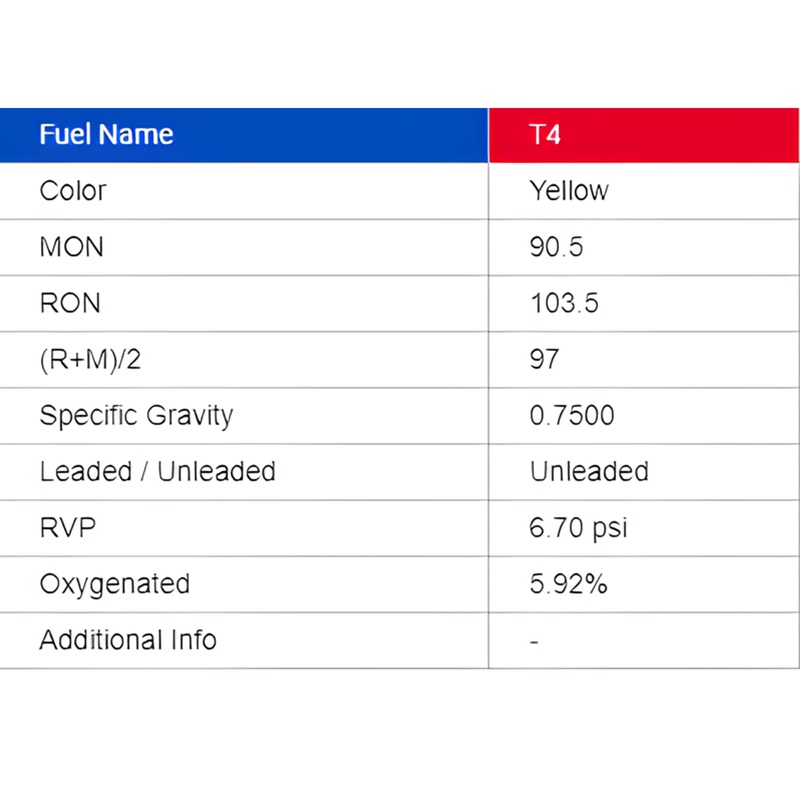Click the RON row label
The height and width of the screenshot is (800, 800).
pos(70,304)
